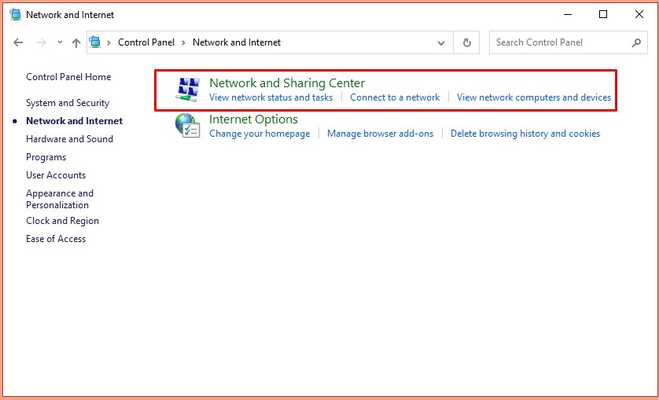Click the search magnifier icon
Image resolution: width=659 pixels, height=400 pixels.
(636, 42)
